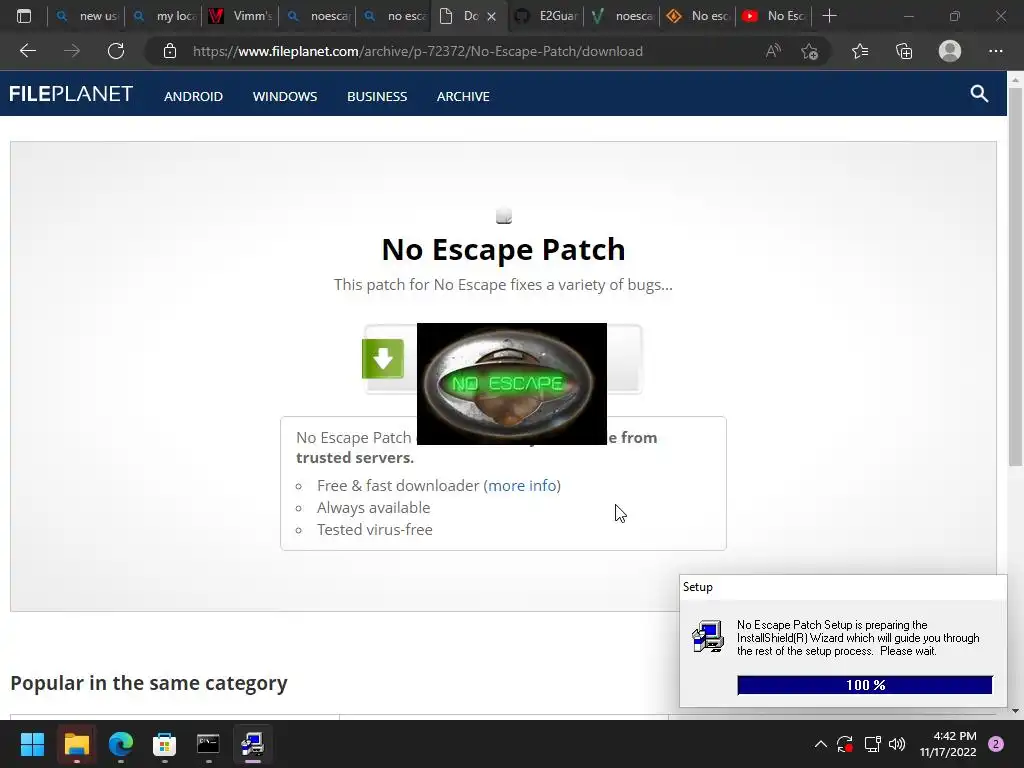The width and height of the screenshot is (1024, 768).
Task: Open Microsoft Edge from taskbar
Action: tap(121, 744)
